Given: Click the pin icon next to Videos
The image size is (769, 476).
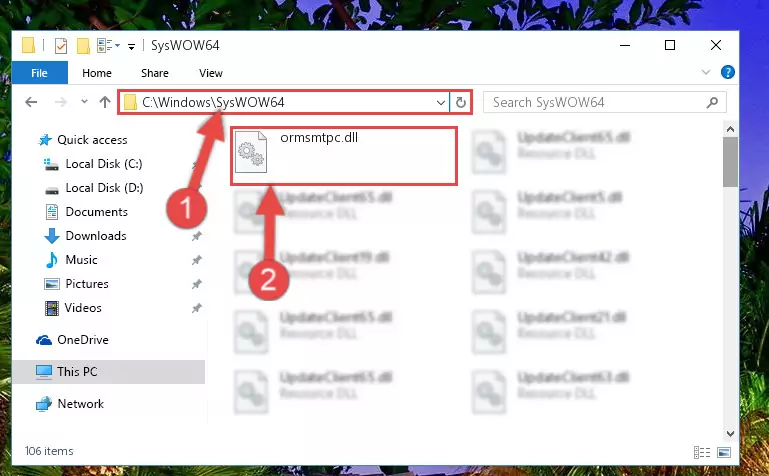Looking at the screenshot, I should [197, 308].
